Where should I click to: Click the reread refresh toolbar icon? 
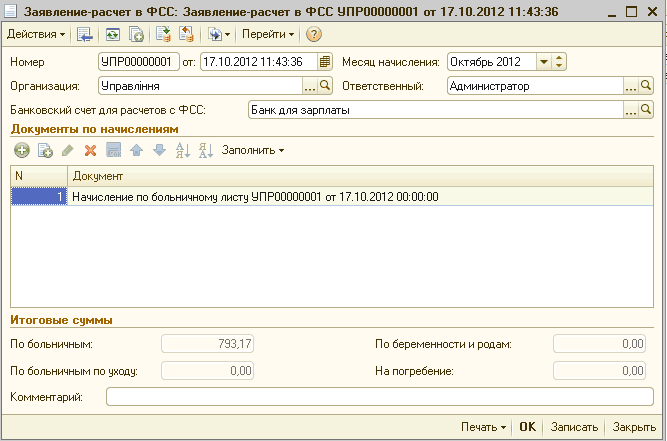113,34
